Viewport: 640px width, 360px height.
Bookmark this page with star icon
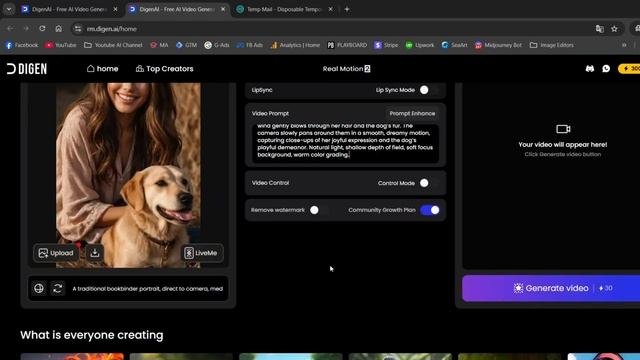tap(614, 29)
